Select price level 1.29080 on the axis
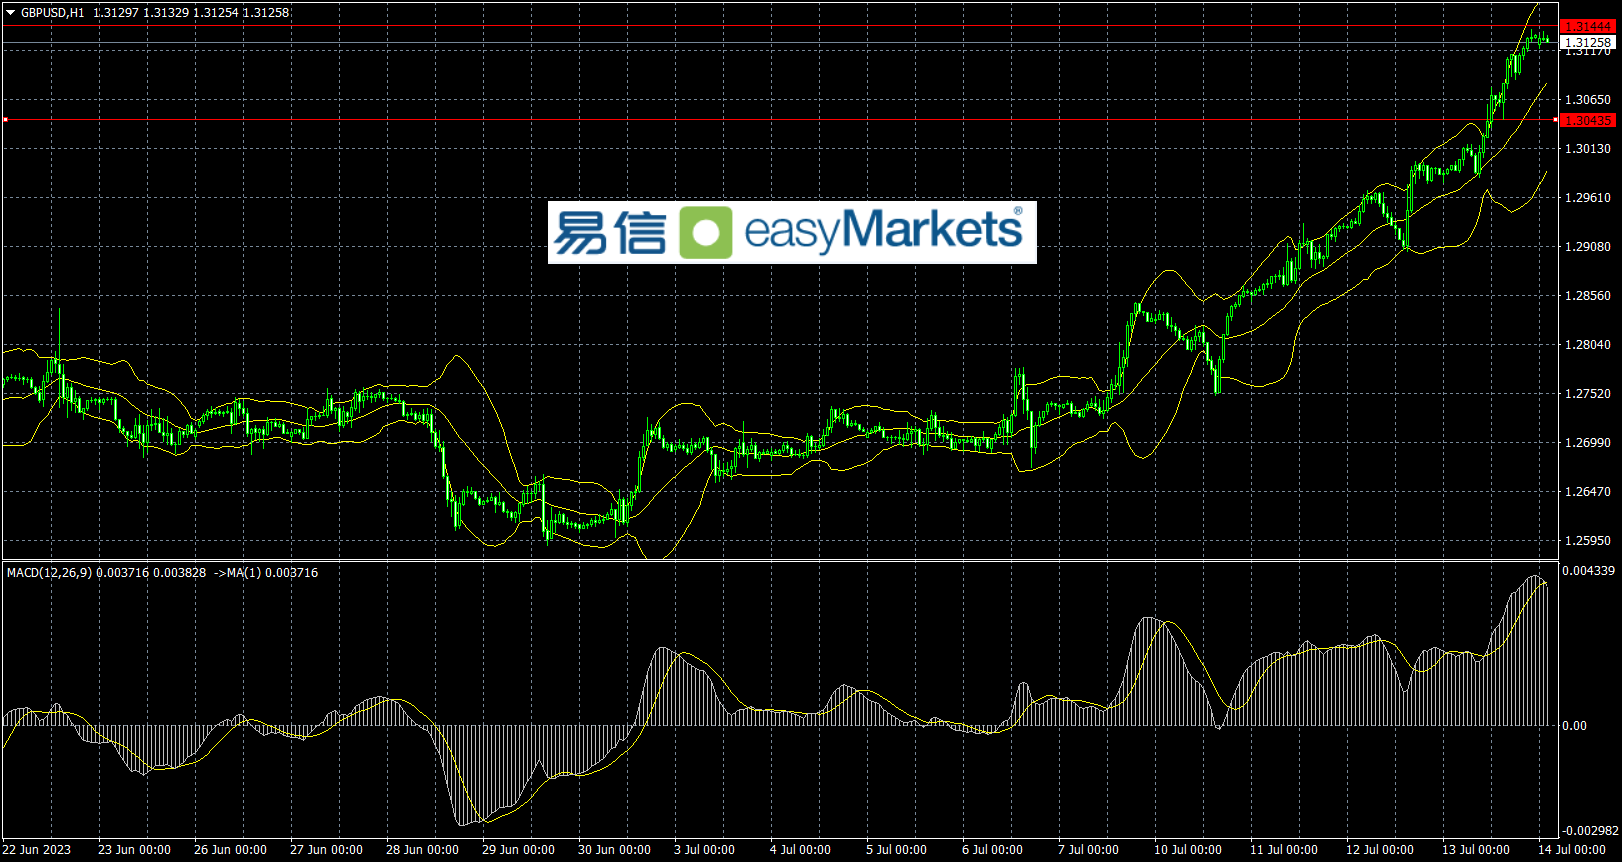The height and width of the screenshot is (862, 1622). click(x=1588, y=247)
